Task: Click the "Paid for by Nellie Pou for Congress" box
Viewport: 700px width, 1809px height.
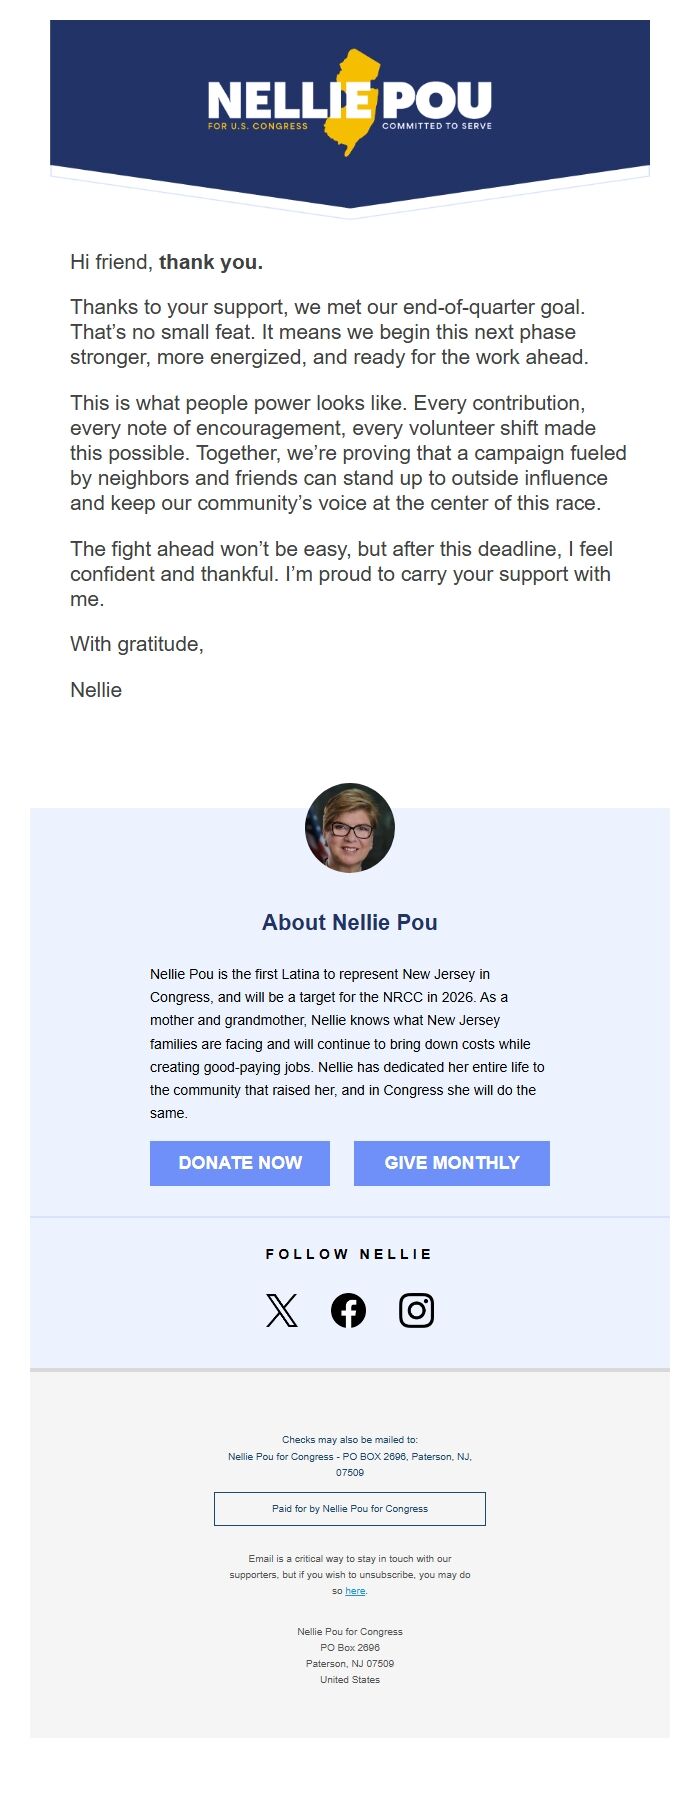Action: (x=350, y=1509)
